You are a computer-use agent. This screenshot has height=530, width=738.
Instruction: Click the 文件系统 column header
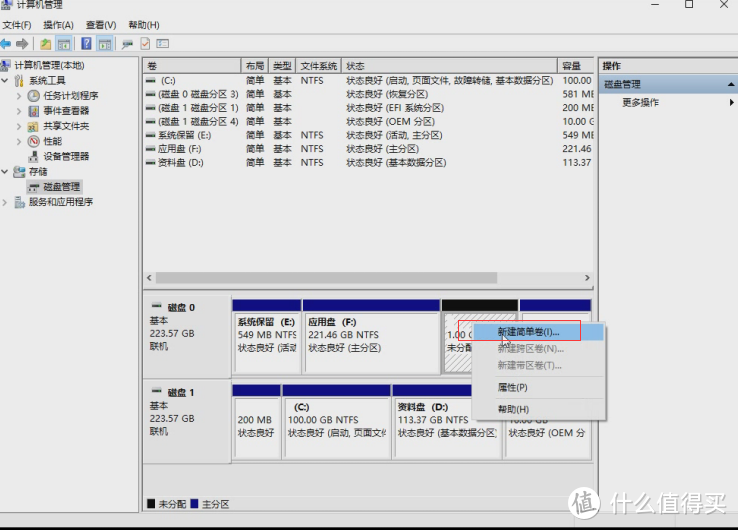point(318,65)
